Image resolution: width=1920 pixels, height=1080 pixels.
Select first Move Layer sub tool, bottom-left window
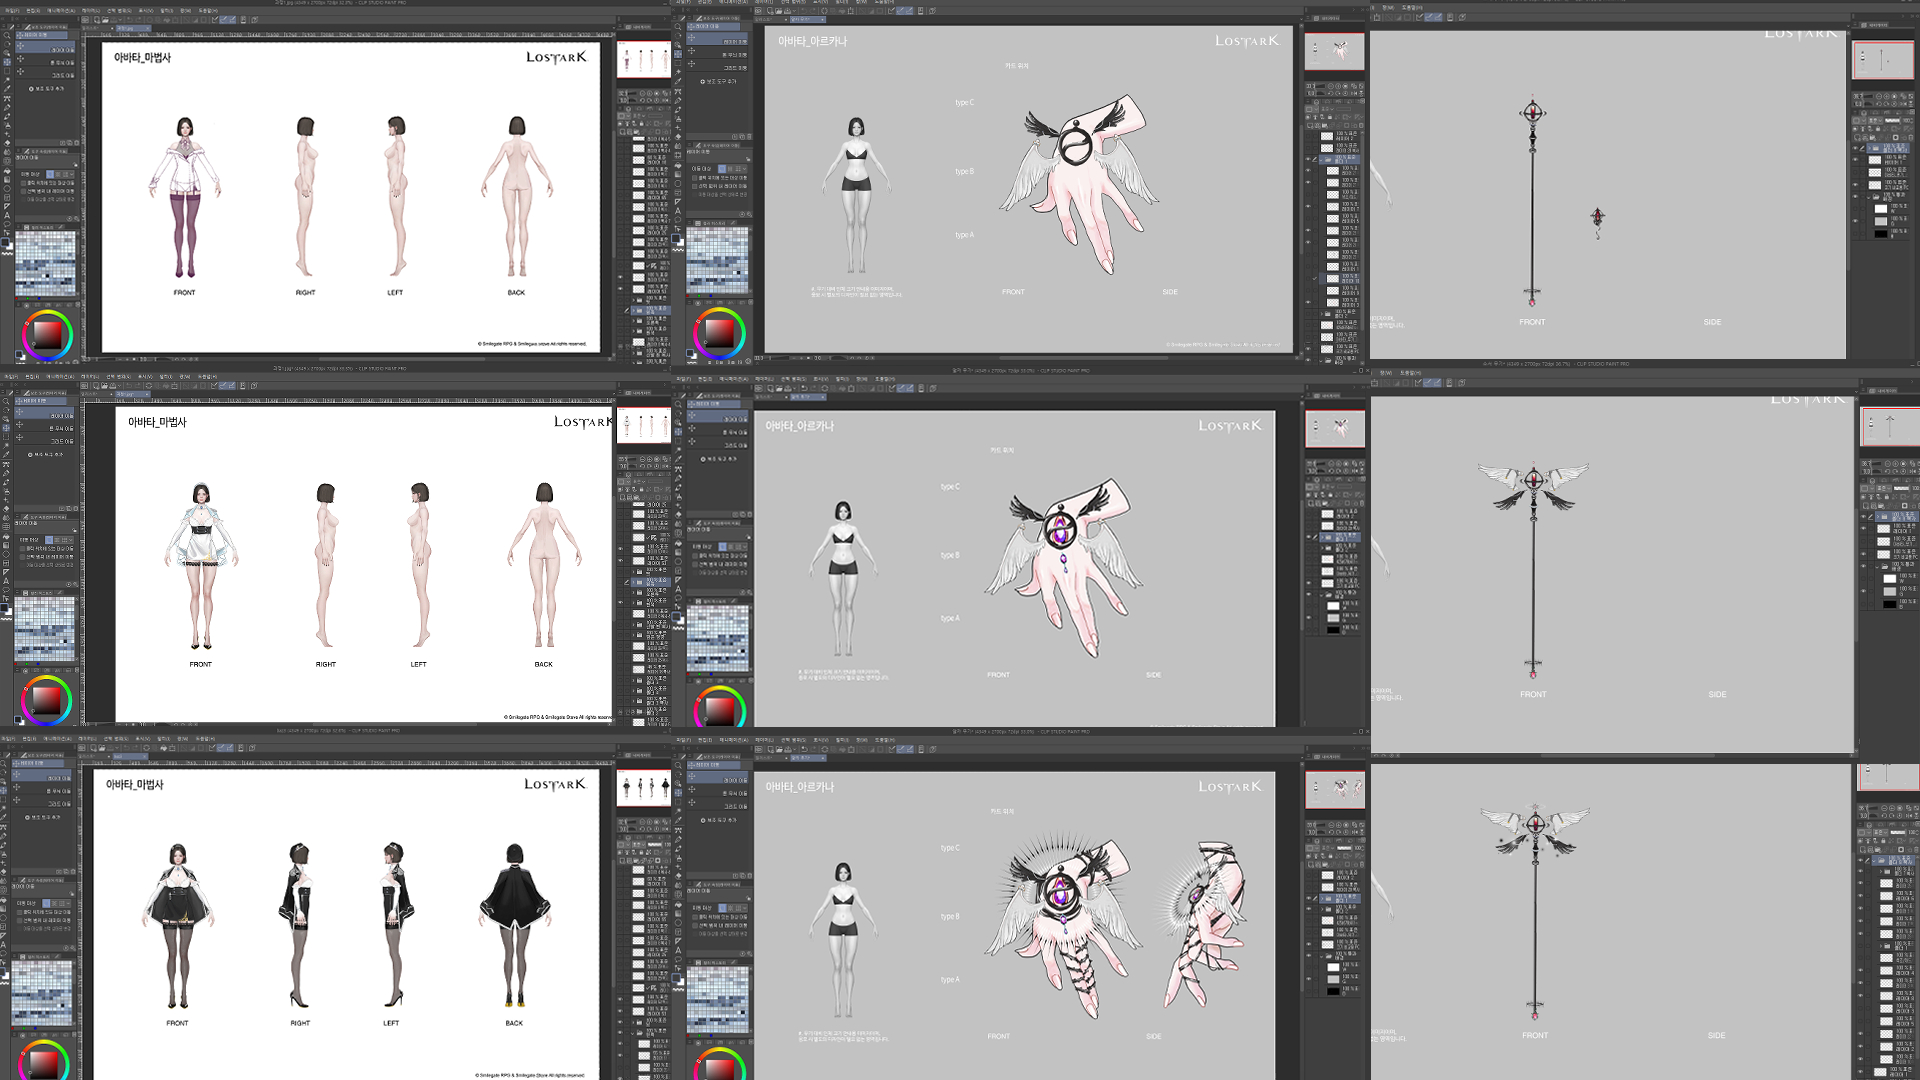point(43,776)
